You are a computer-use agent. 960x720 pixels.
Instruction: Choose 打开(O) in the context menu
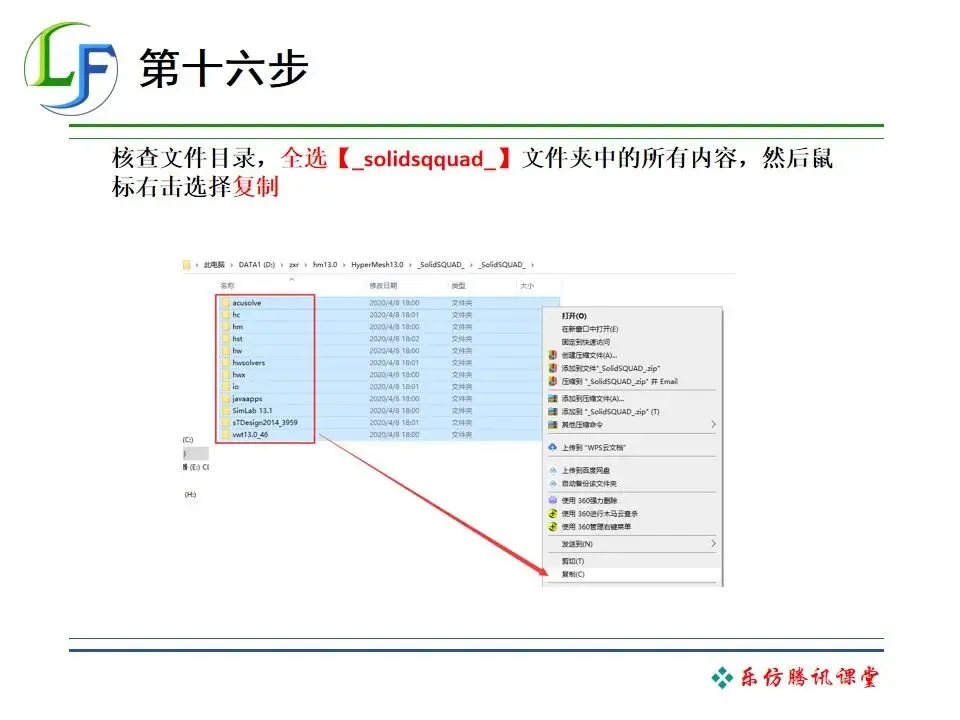(574, 316)
